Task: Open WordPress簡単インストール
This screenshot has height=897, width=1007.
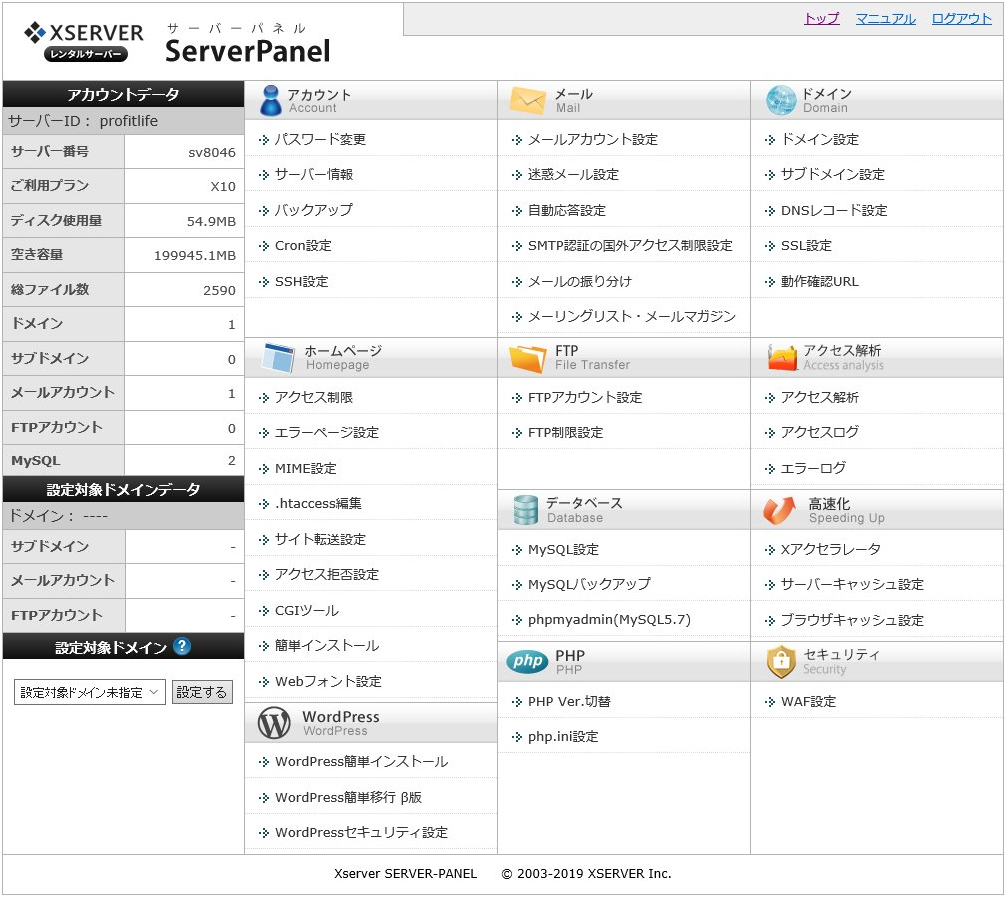Action: point(361,762)
